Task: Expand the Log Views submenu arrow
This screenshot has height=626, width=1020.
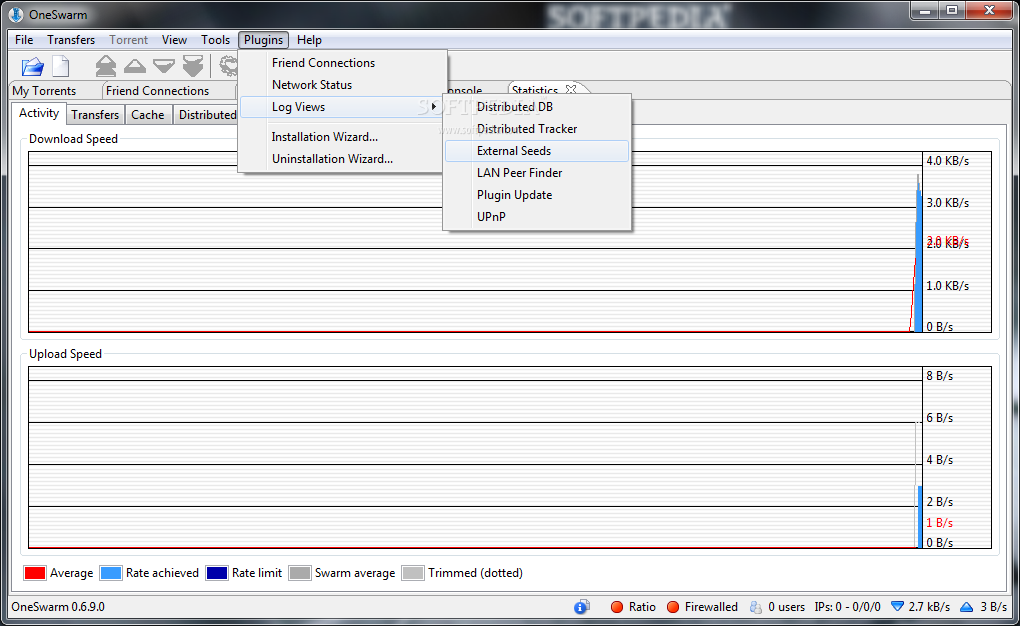Action: [x=433, y=107]
